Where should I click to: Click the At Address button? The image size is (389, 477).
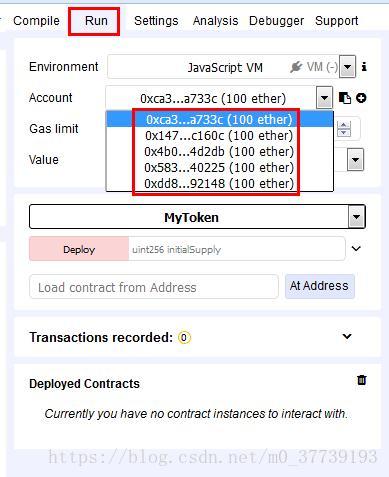click(x=319, y=286)
